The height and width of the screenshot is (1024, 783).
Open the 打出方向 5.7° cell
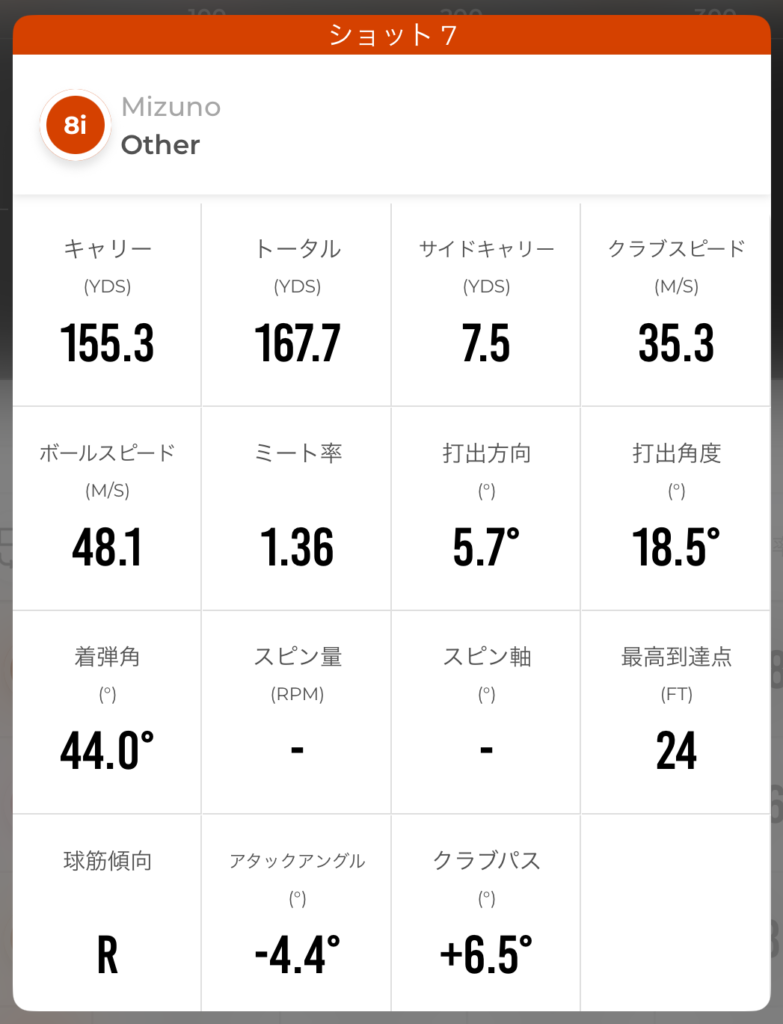pos(486,509)
